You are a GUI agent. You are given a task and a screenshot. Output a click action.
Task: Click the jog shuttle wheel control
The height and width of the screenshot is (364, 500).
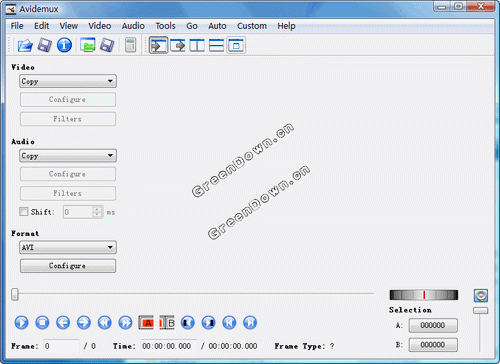[424, 295]
